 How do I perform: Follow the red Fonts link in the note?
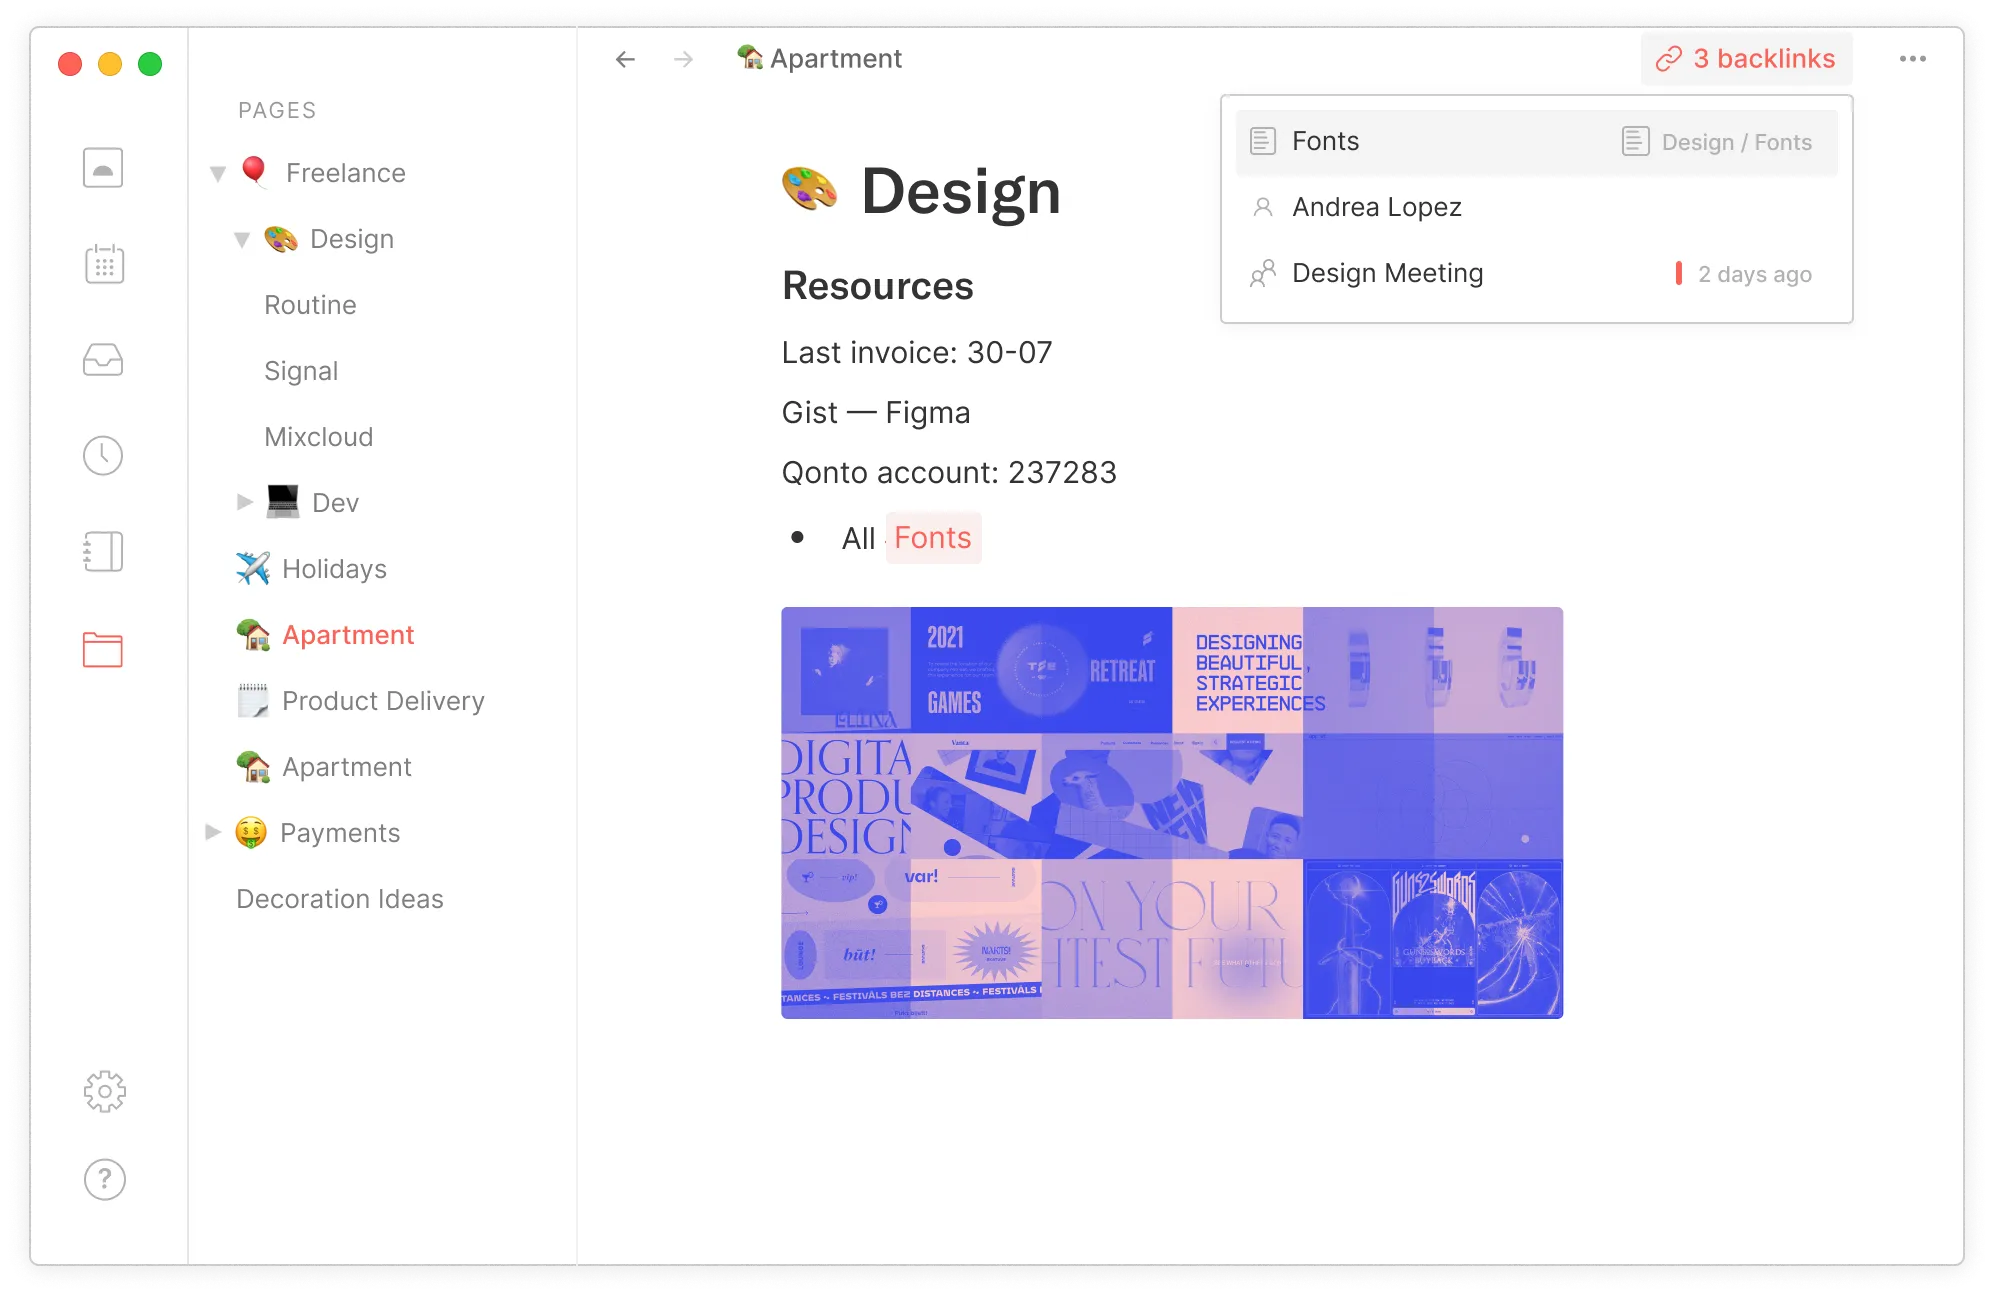click(x=932, y=538)
